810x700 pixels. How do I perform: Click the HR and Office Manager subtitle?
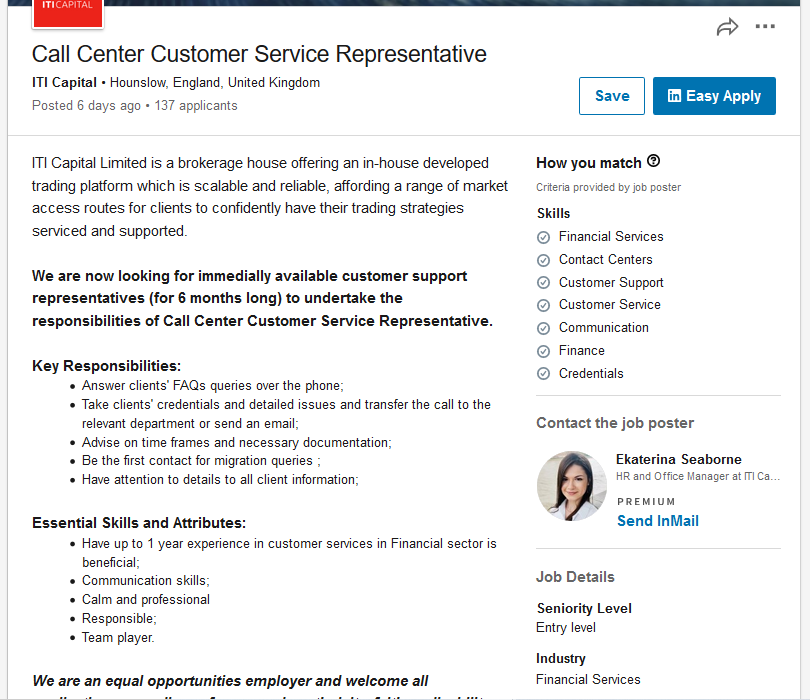698,476
